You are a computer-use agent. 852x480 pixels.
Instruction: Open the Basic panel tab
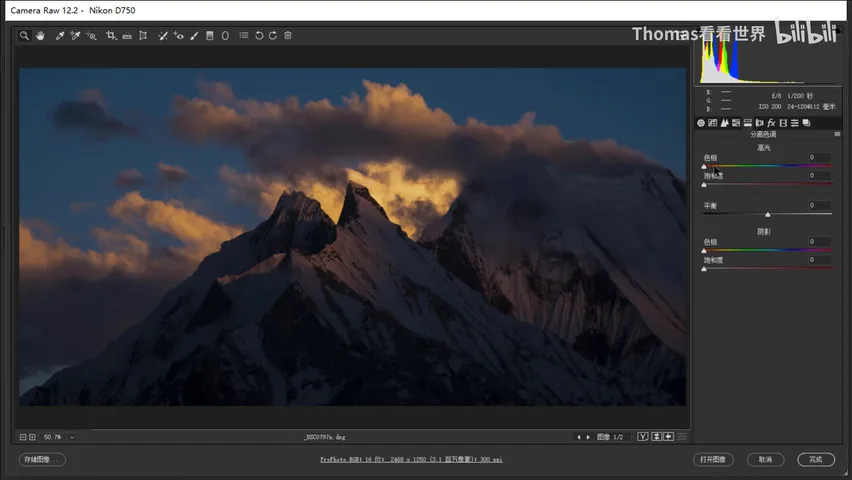[x=701, y=123]
